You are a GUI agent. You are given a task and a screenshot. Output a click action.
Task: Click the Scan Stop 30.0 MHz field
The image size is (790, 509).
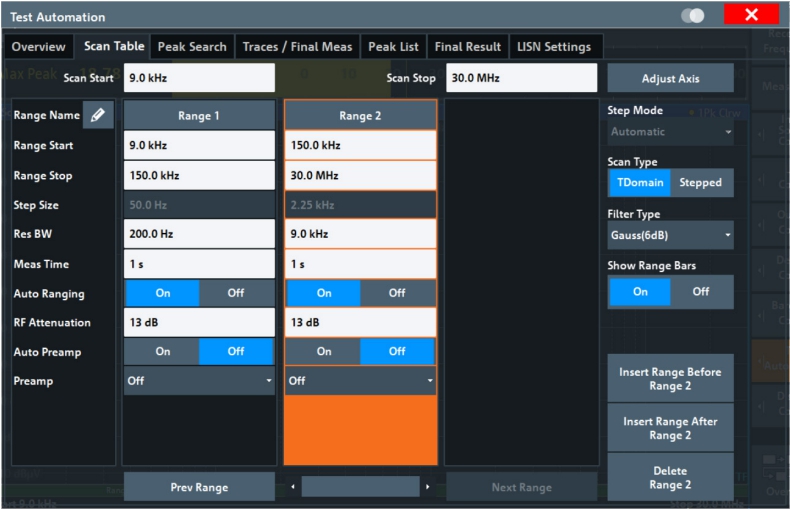(x=520, y=78)
